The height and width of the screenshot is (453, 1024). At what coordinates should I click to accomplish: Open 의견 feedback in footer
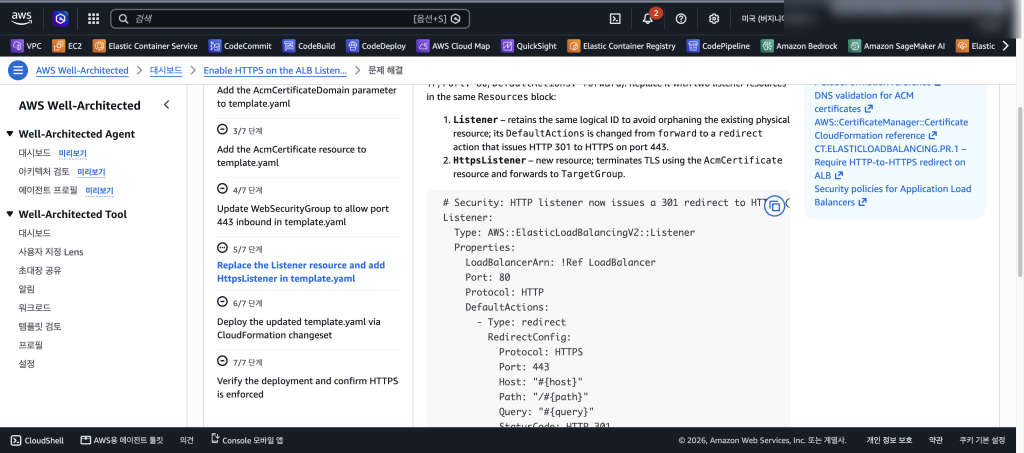pyautogui.click(x=187, y=441)
